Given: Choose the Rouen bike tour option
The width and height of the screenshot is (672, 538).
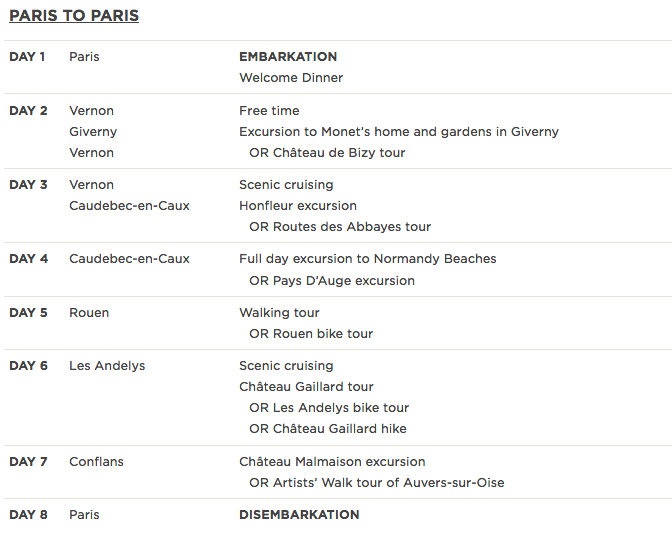Looking at the screenshot, I should point(311,334).
